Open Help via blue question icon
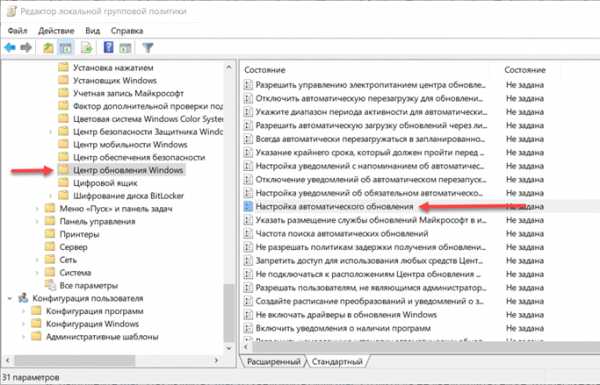The image size is (600, 385). point(109,47)
